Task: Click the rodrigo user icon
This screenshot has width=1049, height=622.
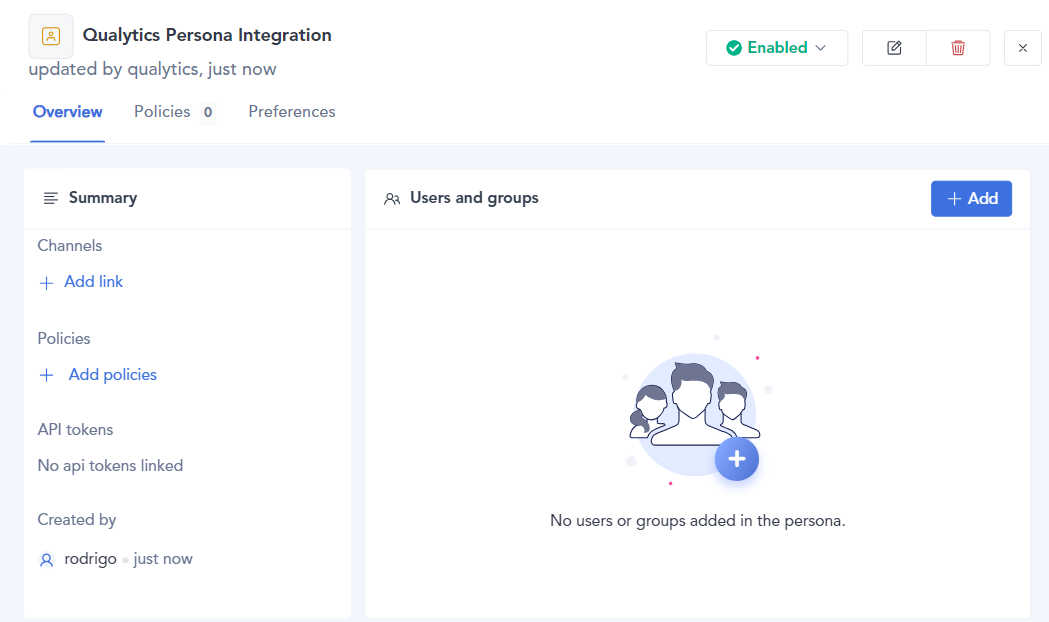Action: (46, 560)
